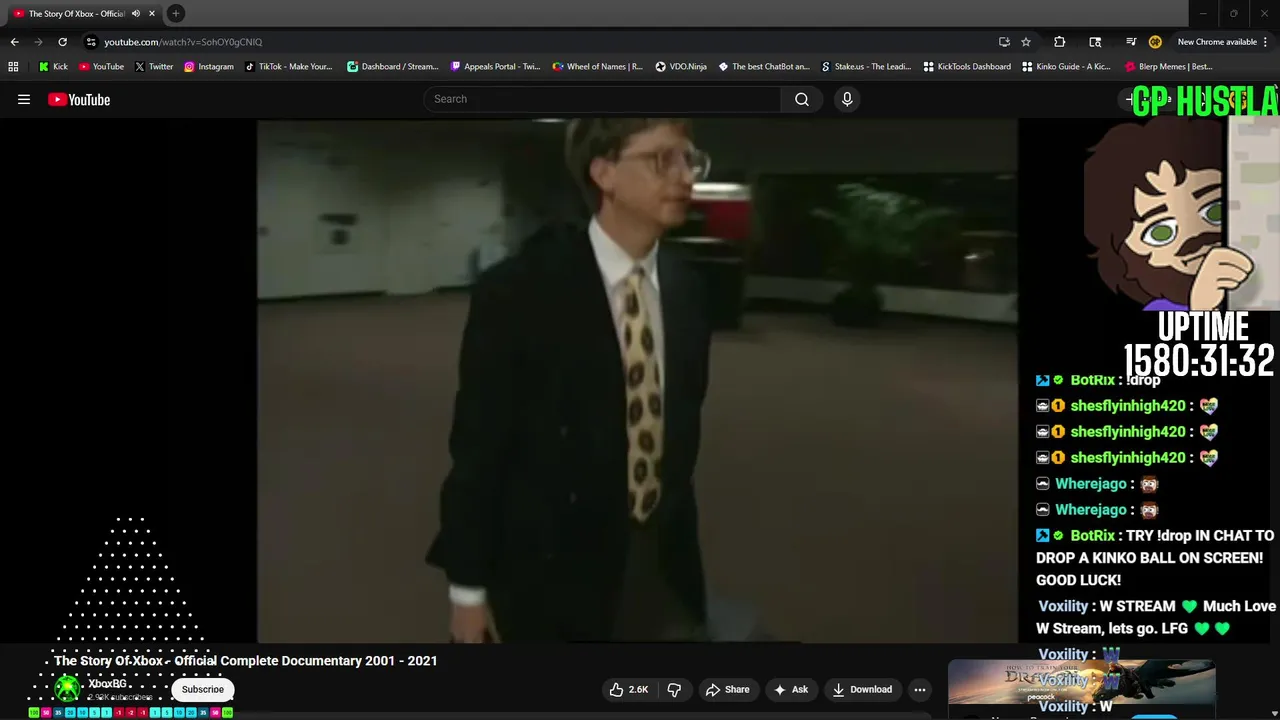Open the XboxBG channel name link
This screenshot has height=720, width=1280.
click(107, 684)
